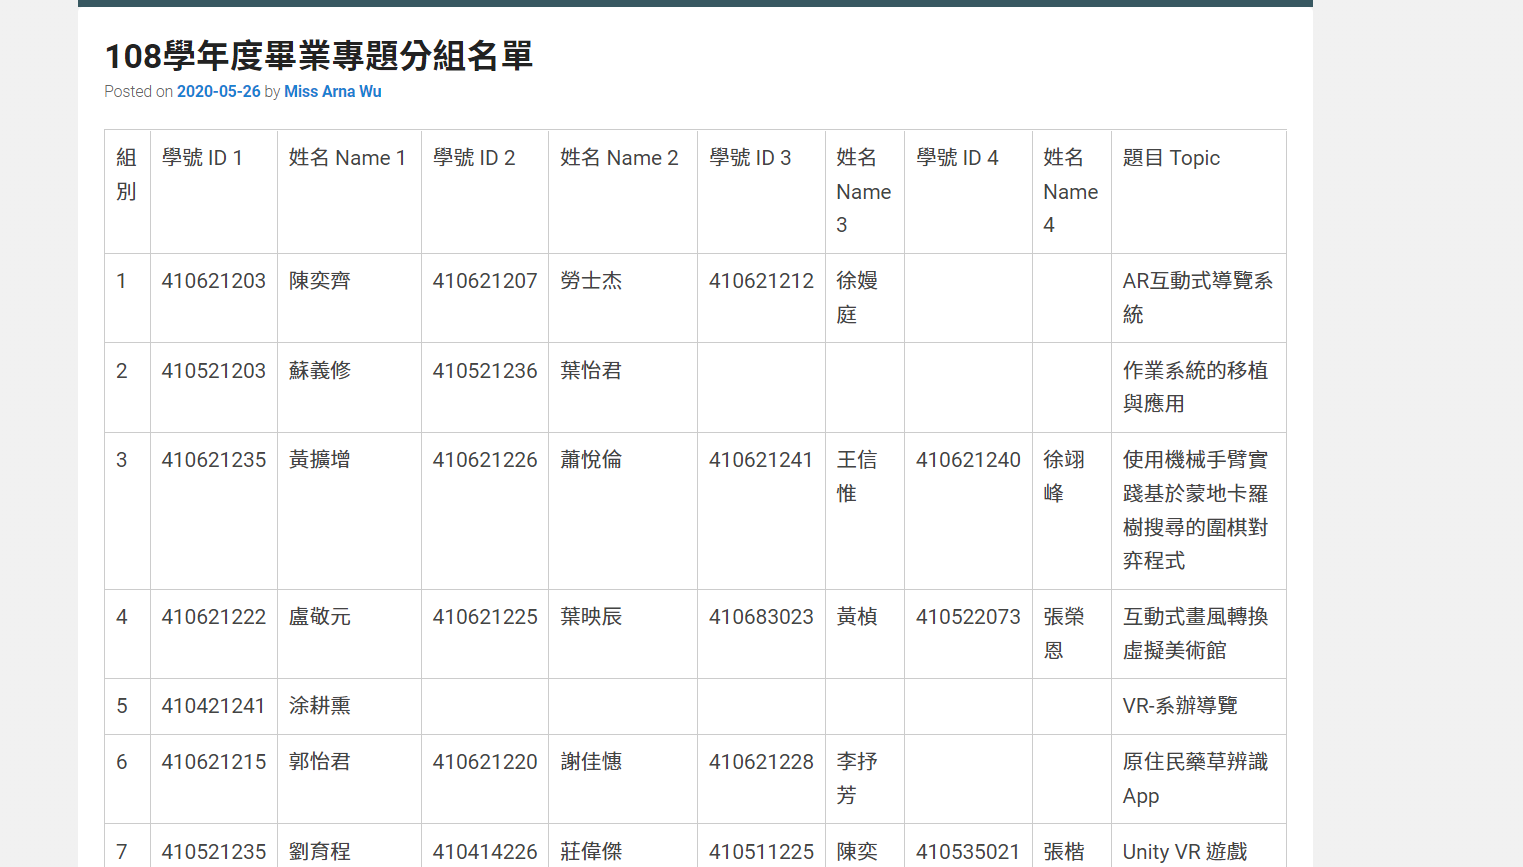
Task: Click the 互動式畫風轉換虛擬美術館 topic cell
Action: (x=1195, y=633)
